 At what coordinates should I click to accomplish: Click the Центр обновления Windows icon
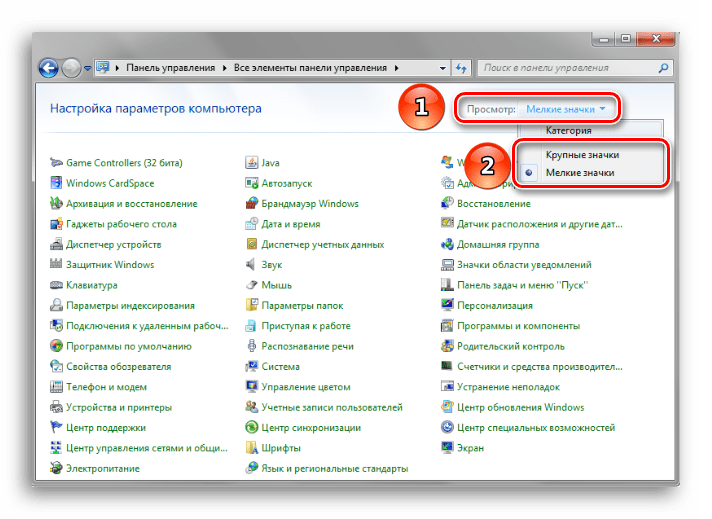447,407
